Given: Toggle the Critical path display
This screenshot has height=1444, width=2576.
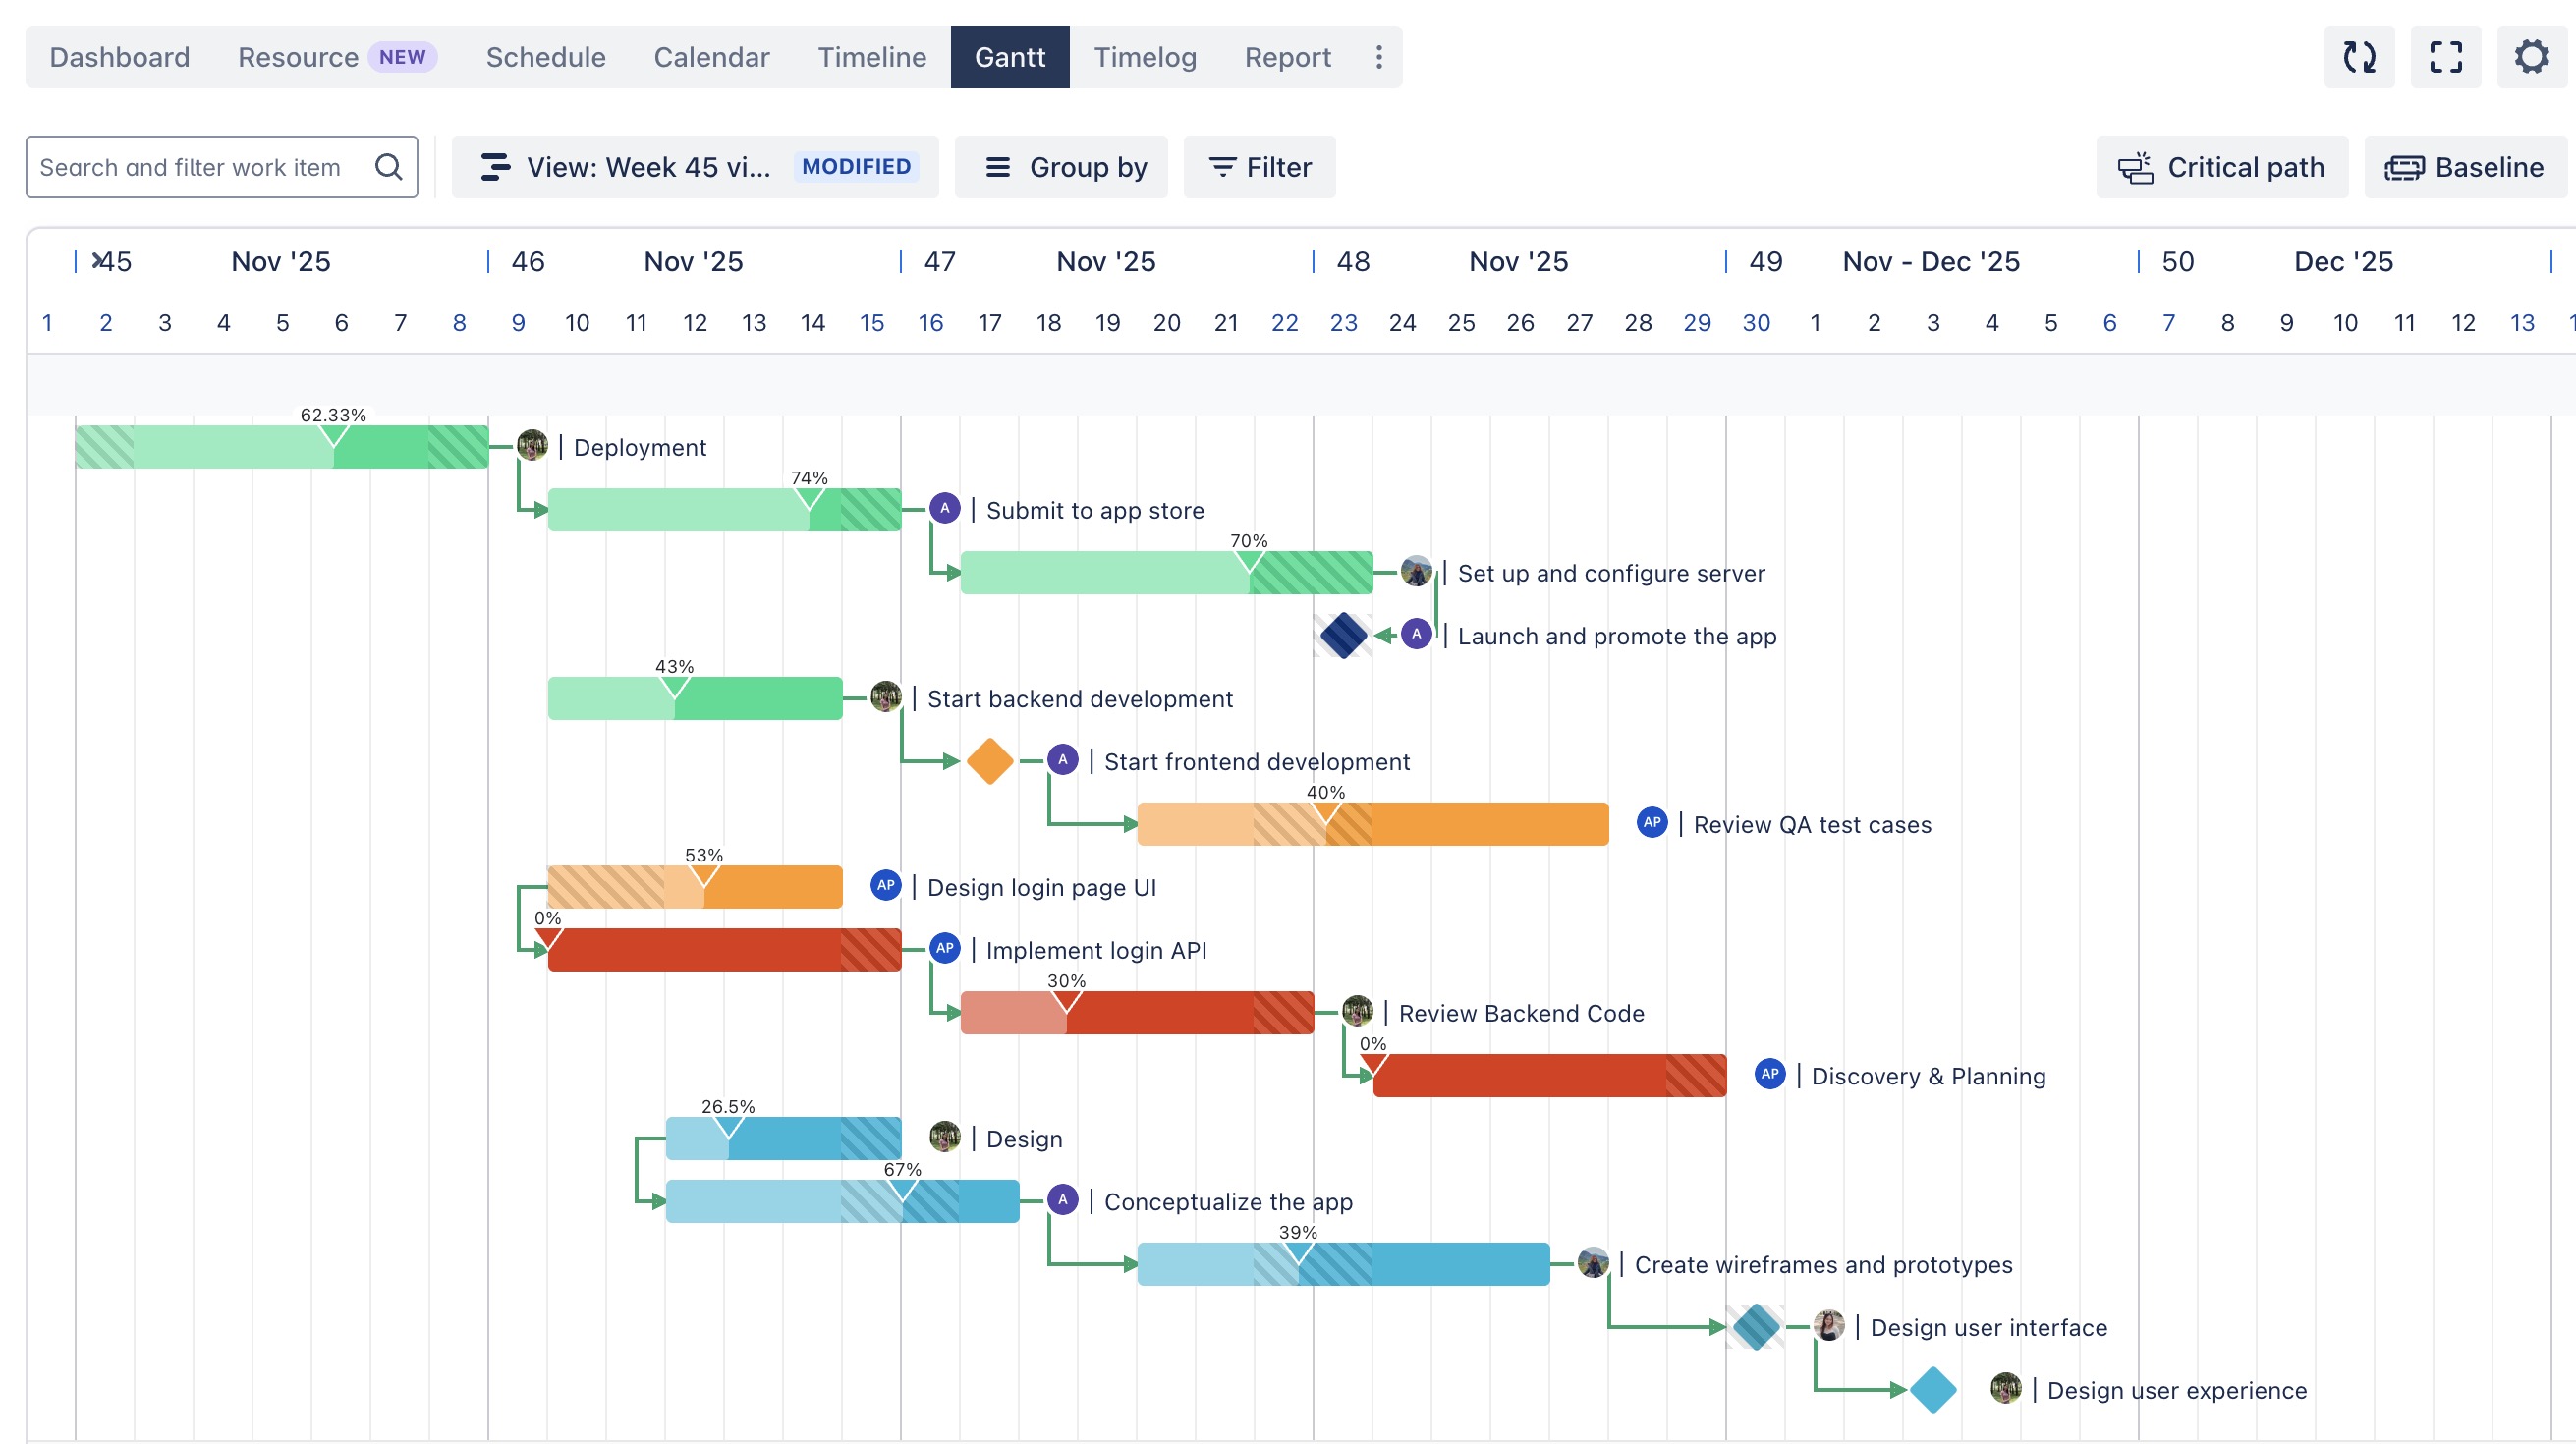Looking at the screenshot, I should click(2221, 167).
